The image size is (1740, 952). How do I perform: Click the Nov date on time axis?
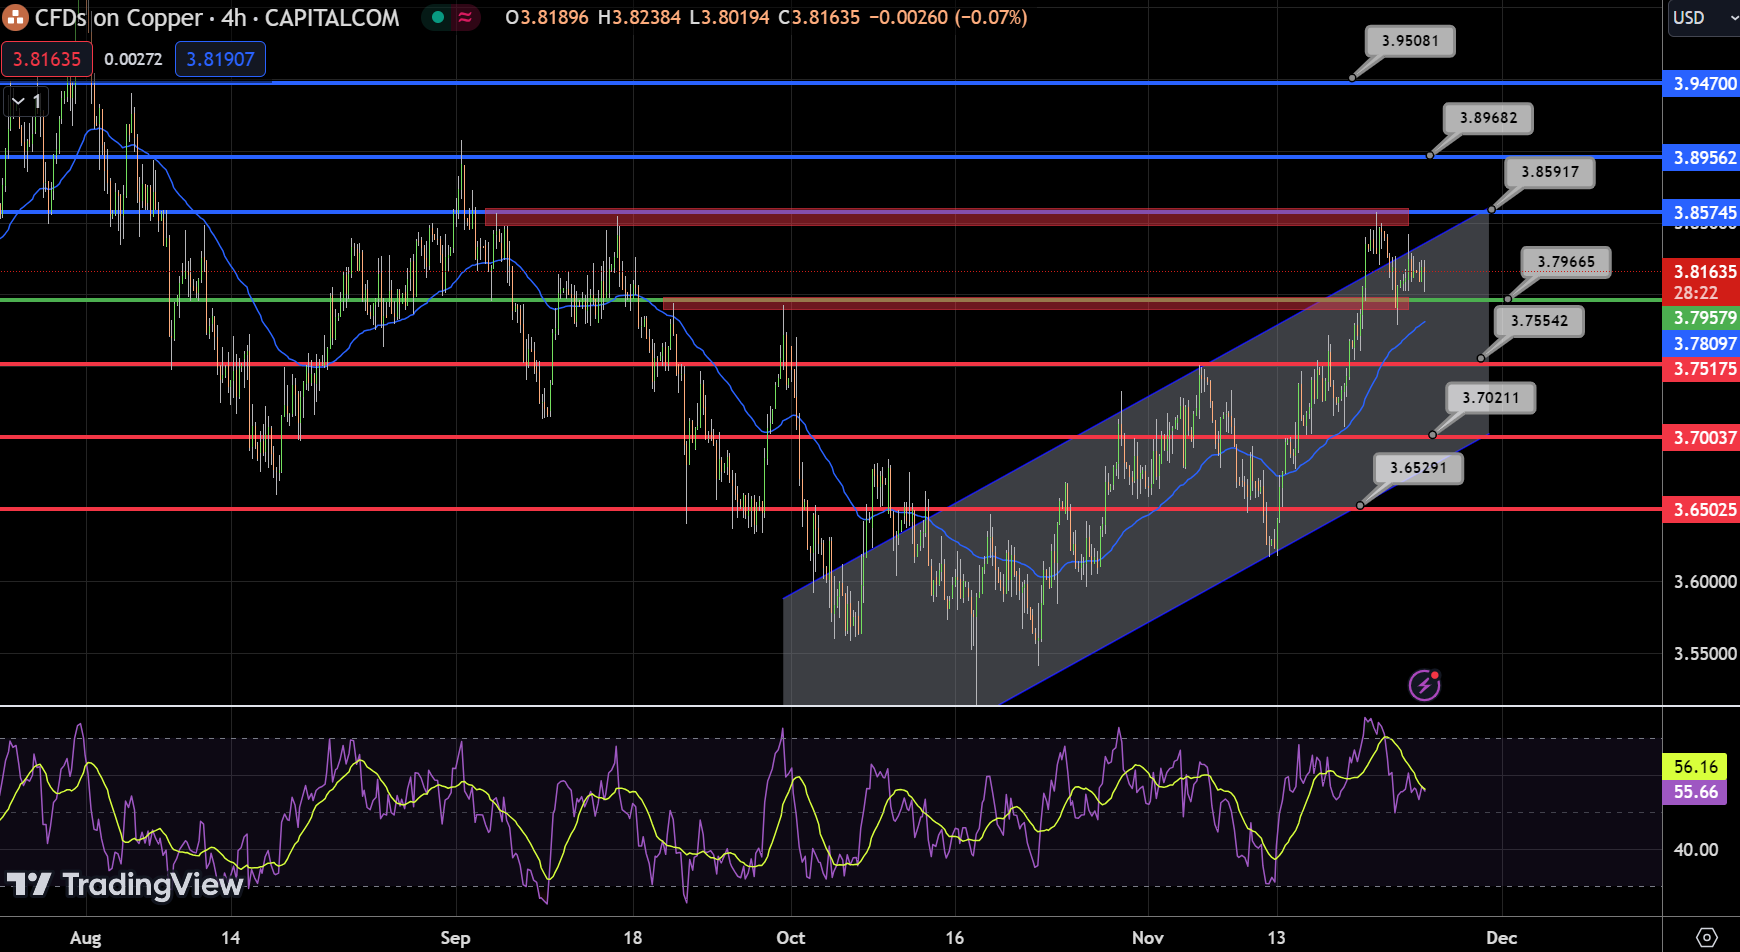pos(1148,938)
